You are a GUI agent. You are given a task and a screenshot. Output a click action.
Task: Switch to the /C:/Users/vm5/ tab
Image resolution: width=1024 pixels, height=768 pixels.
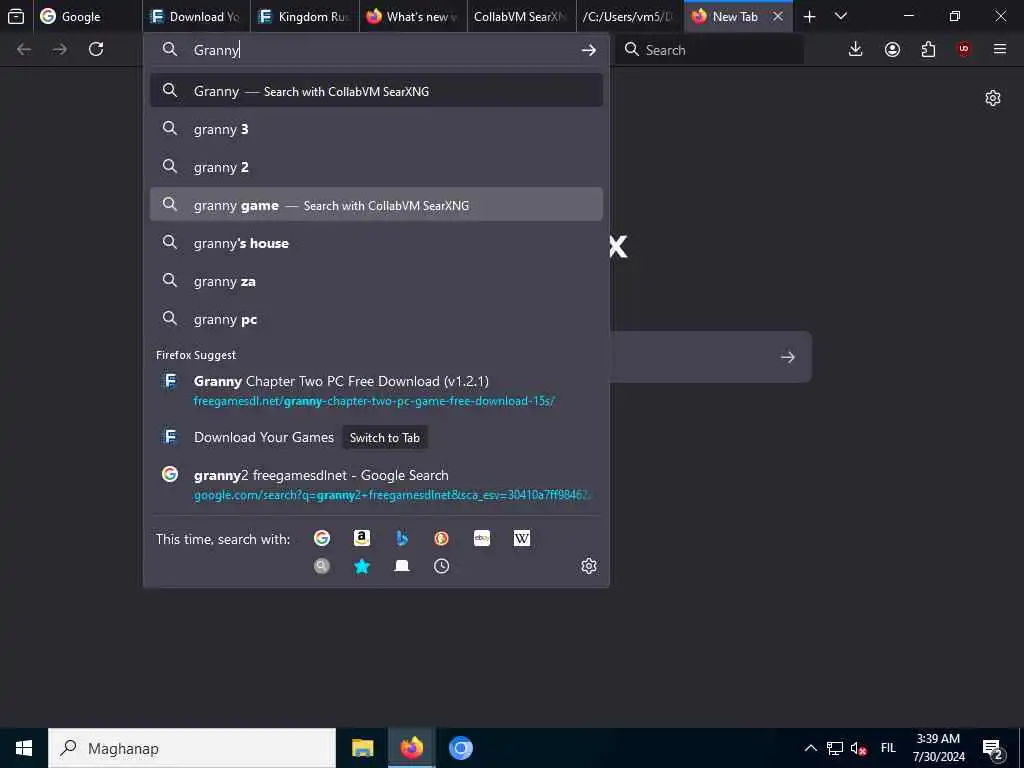[x=630, y=16]
